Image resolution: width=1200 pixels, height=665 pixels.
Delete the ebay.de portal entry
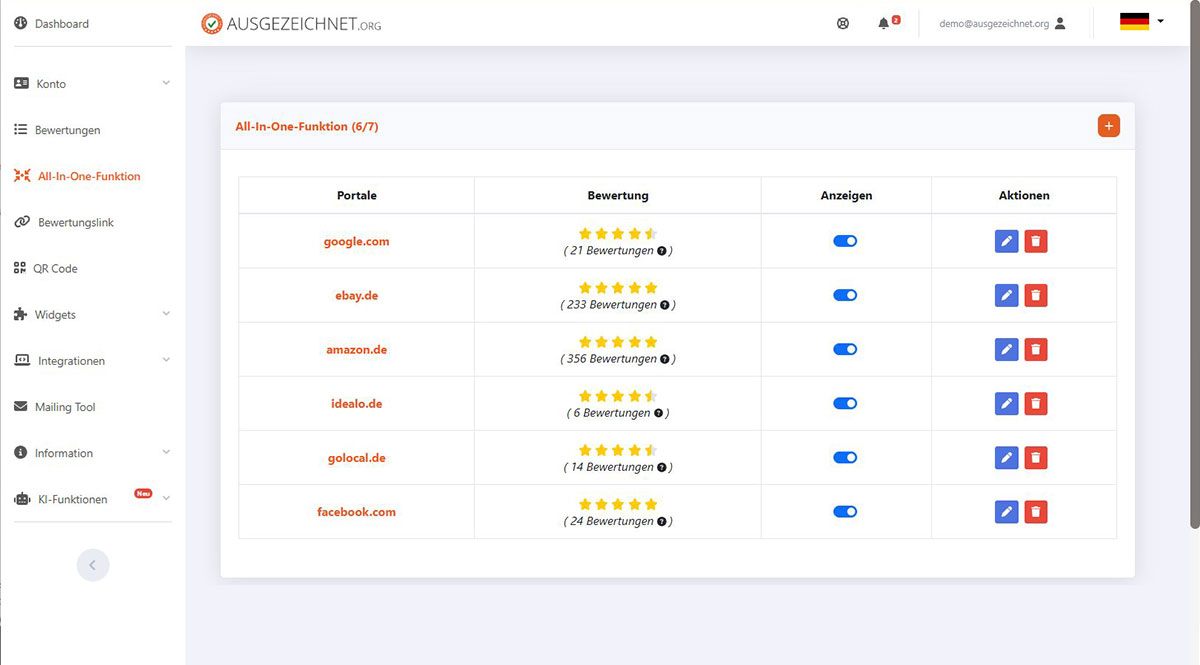tap(1036, 295)
